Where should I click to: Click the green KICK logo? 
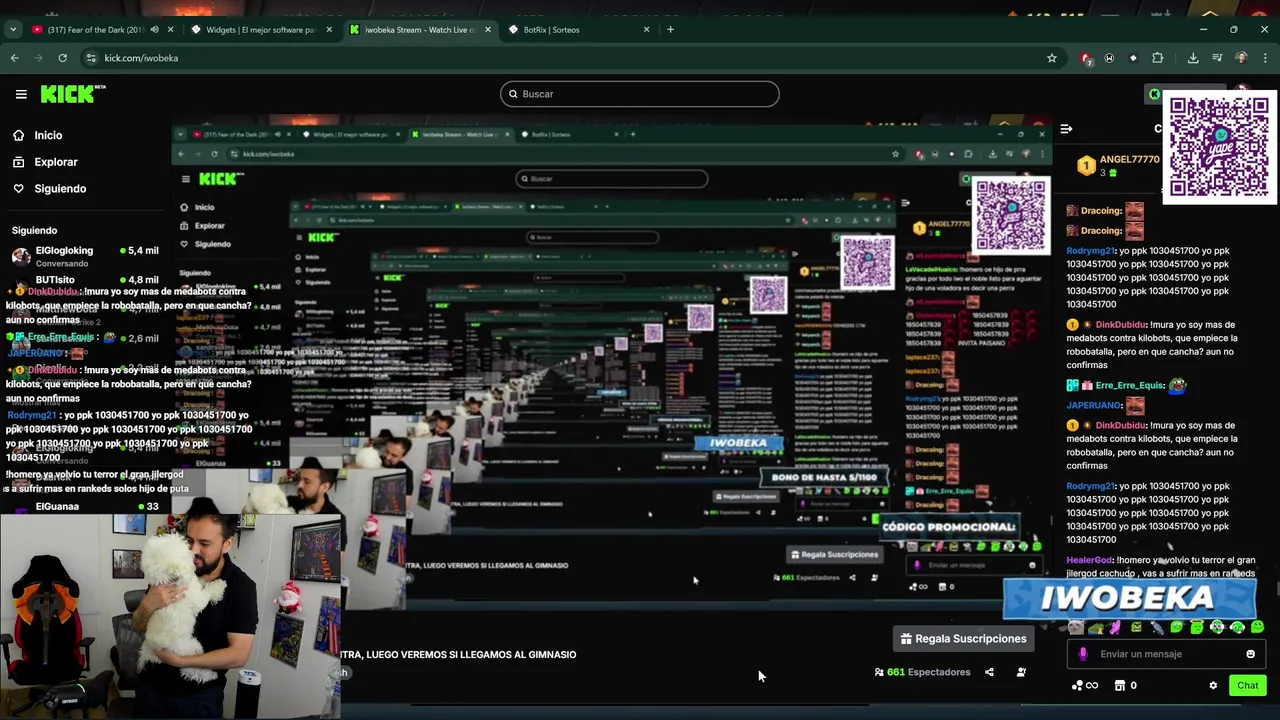click(x=72, y=93)
